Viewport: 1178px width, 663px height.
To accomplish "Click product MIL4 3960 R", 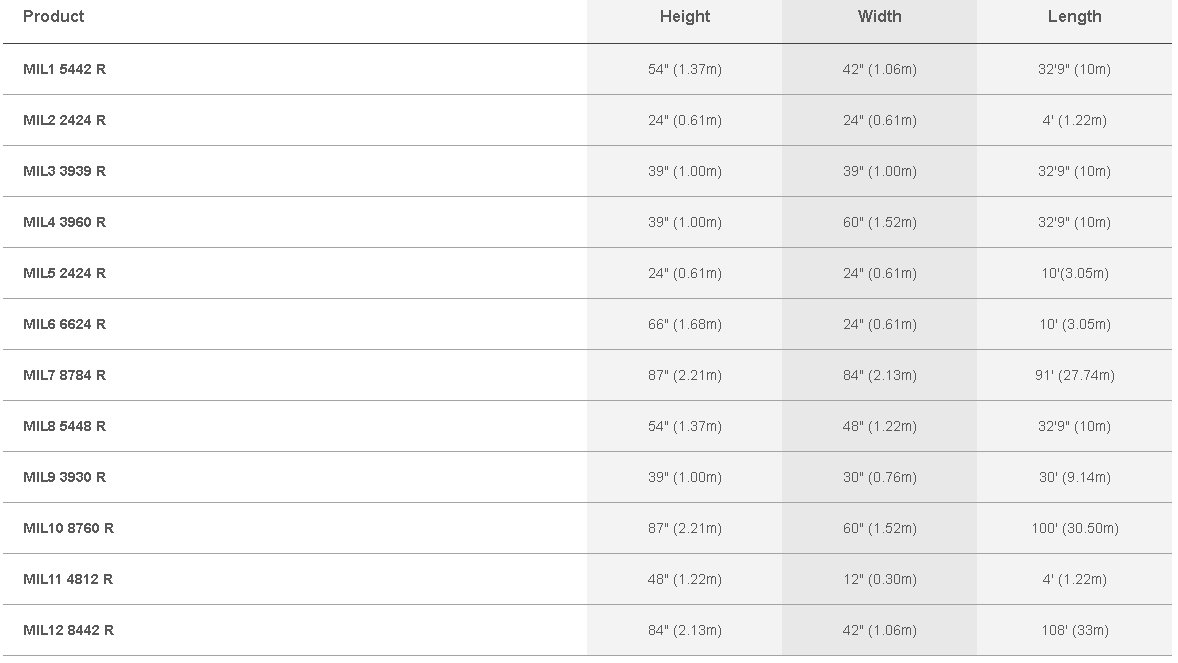I will point(64,222).
